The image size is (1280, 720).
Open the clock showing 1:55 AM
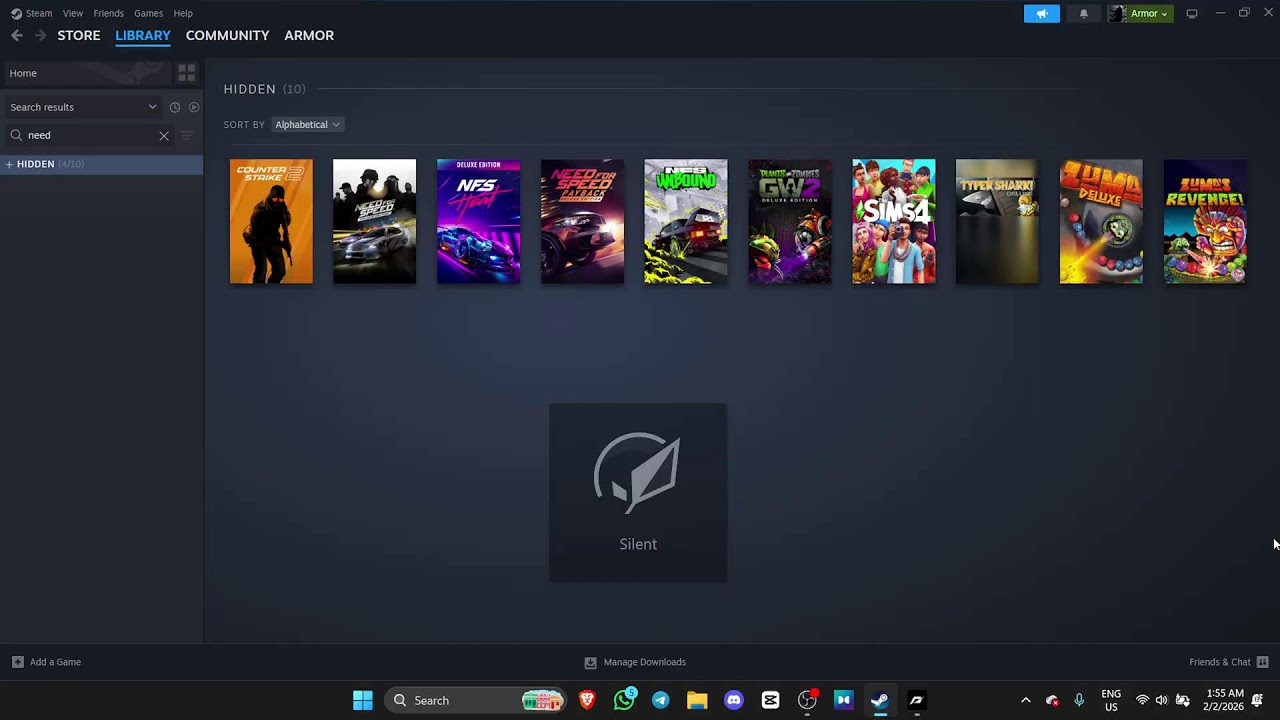(x=1224, y=700)
